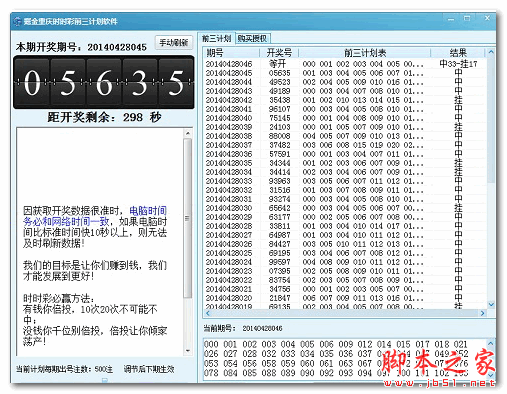Viewport: 507px width, 394px height.
Task: Select row 20140428026 with 84427
Action: coord(345,244)
